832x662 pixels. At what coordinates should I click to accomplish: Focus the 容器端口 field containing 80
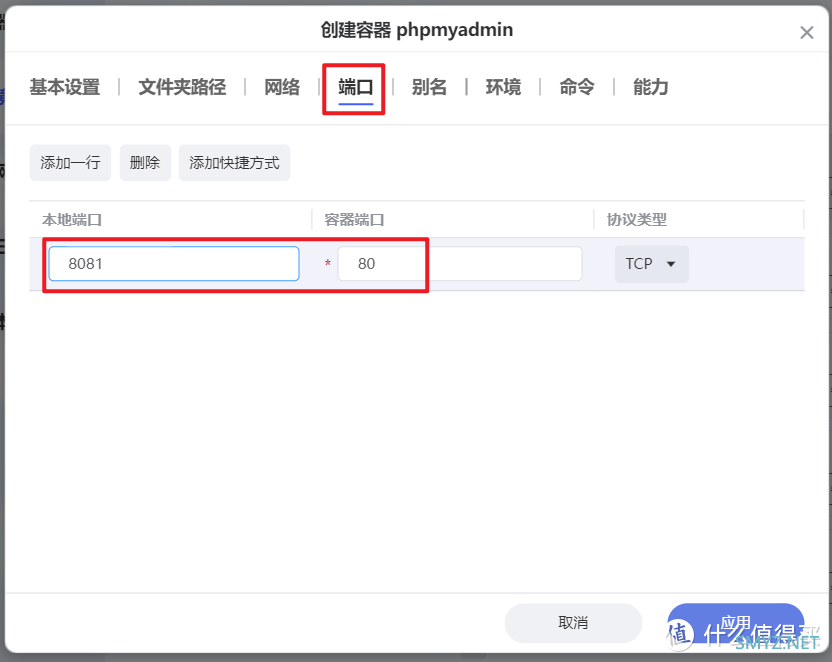(460, 264)
